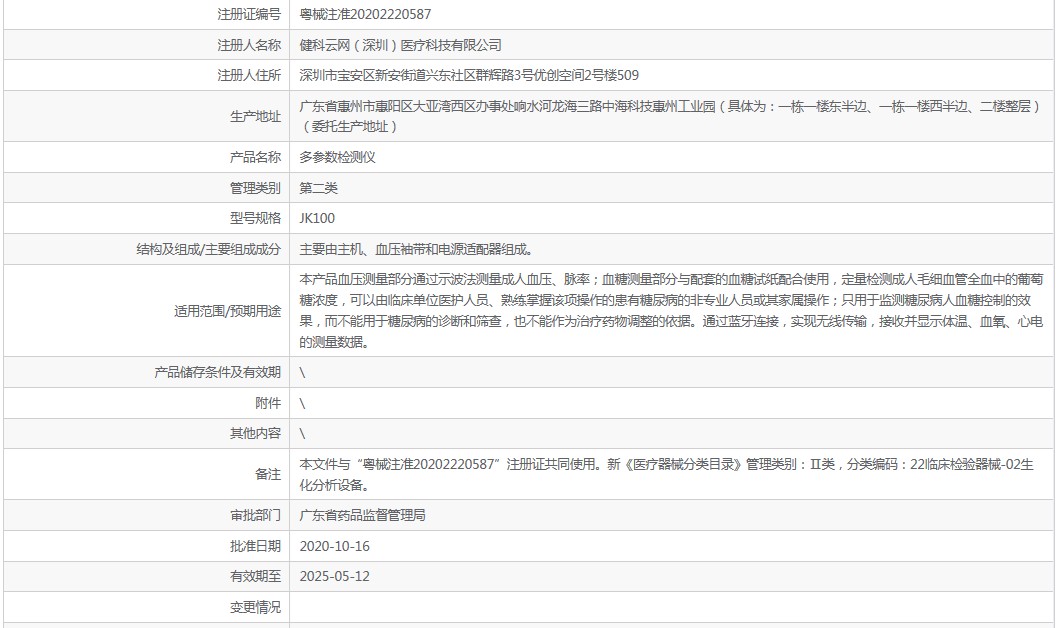1056x628 pixels.
Task: Click the label 管理类别
Action: click(x=255, y=188)
